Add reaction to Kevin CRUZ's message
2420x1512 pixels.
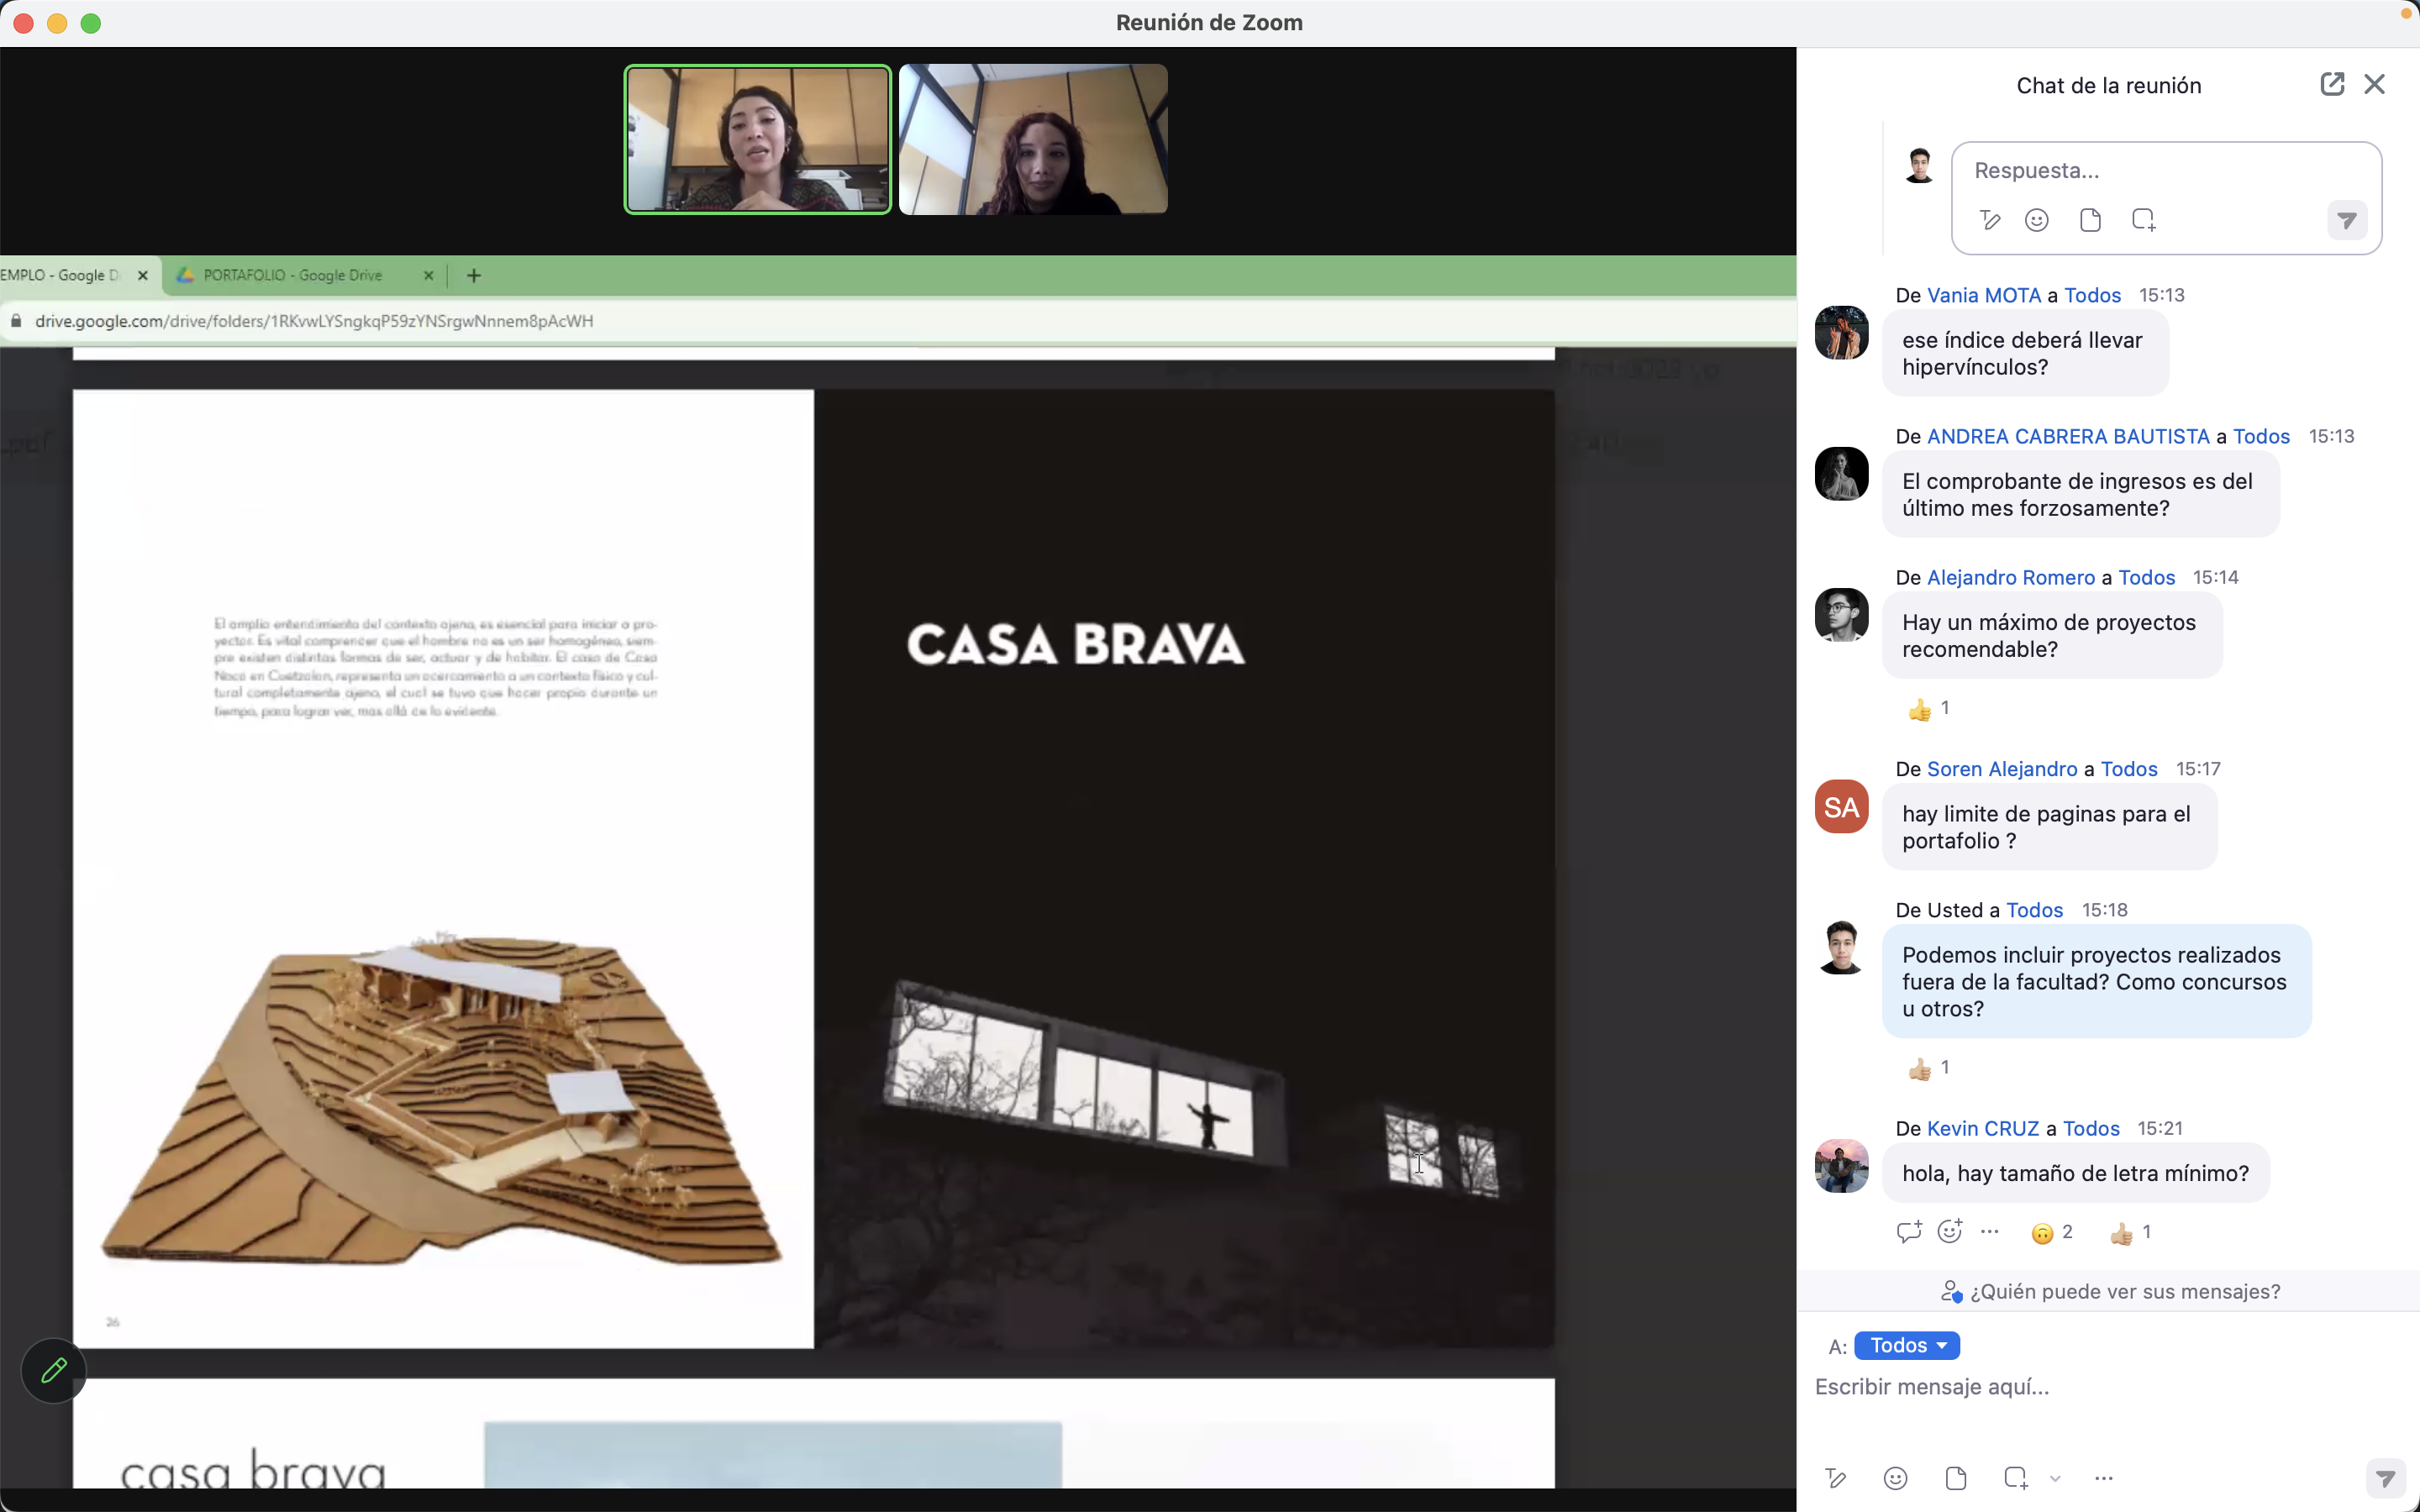pos(1949,1232)
